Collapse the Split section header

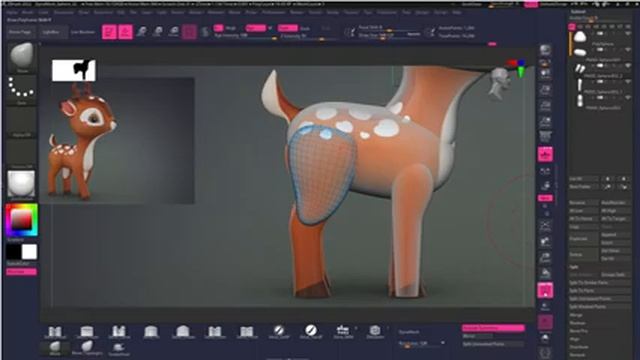pos(574,267)
